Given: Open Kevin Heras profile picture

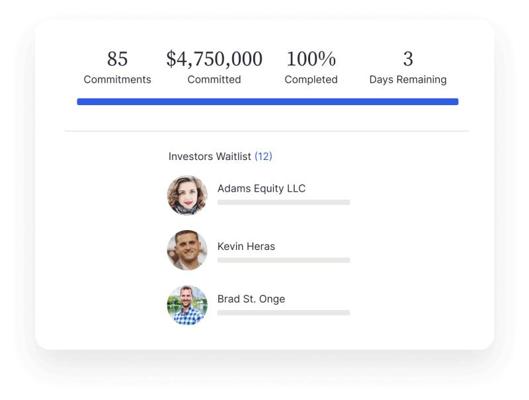Looking at the screenshot, I should pyautogui.click(x=187, y=250).
